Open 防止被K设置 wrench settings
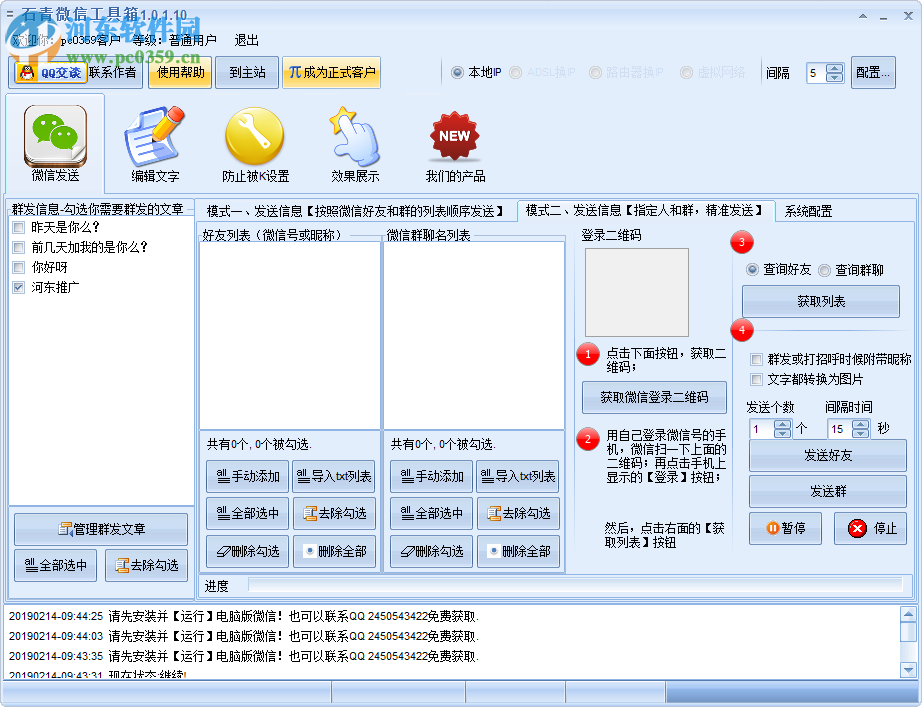The height and width of the screenshot is (707, 922). pos(253,135)
